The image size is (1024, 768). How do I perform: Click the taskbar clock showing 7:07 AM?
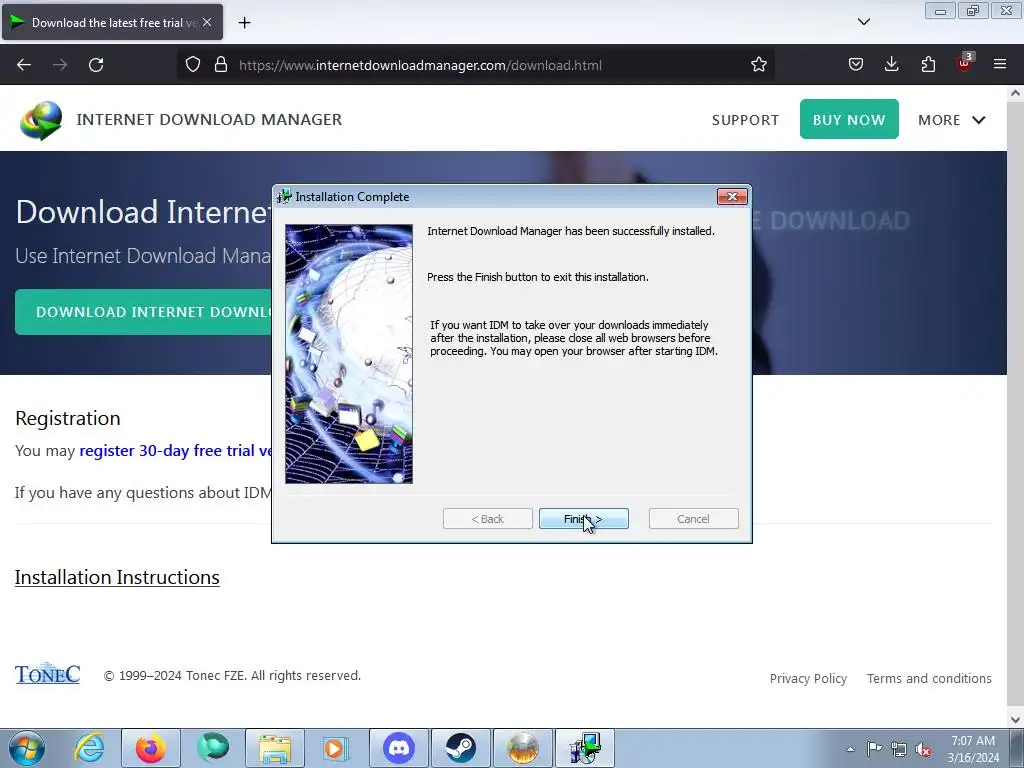click(x=973, y=748)
